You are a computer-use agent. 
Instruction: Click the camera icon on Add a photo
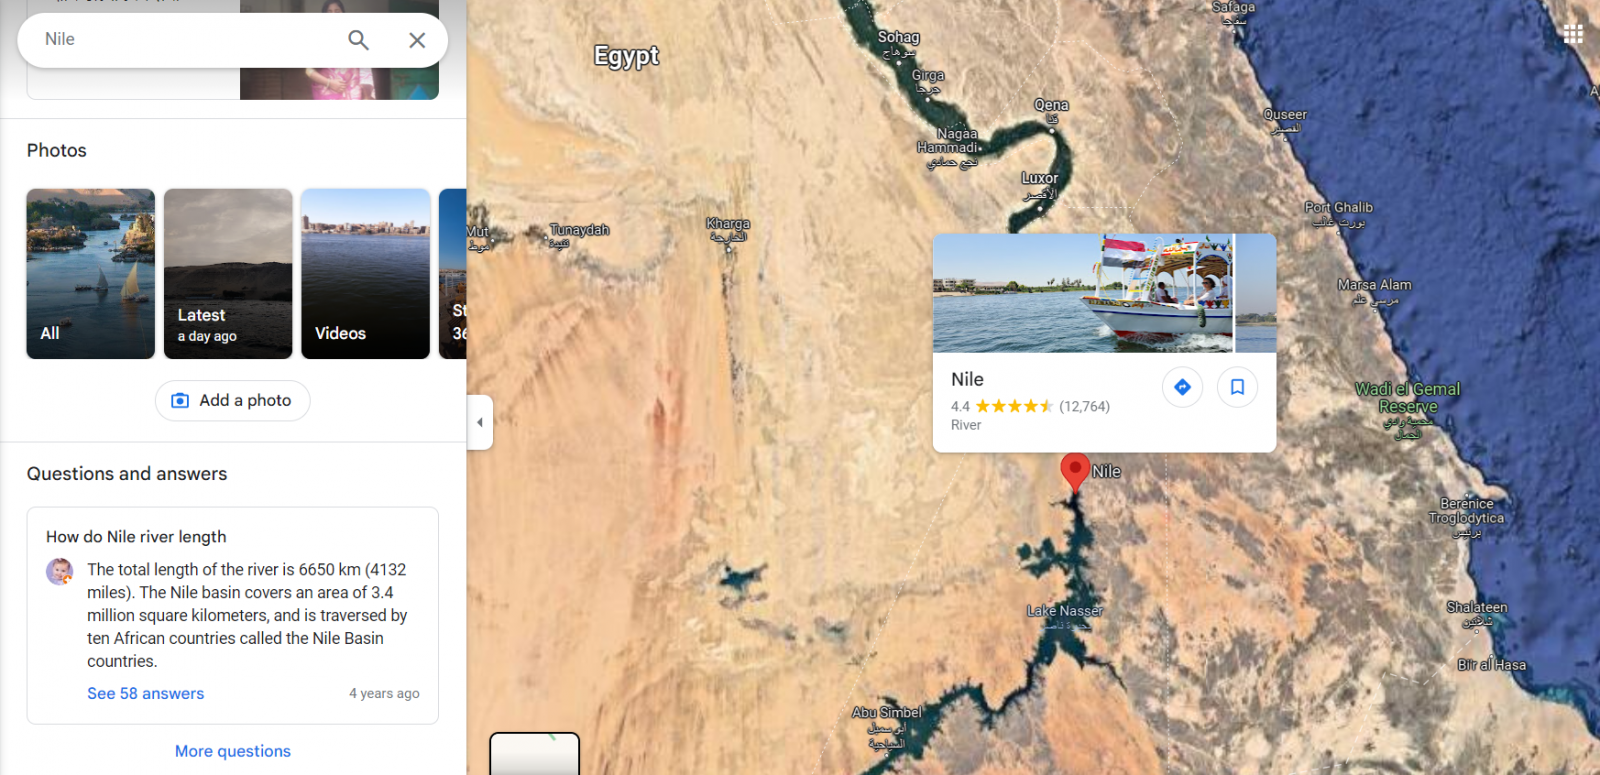180,401
